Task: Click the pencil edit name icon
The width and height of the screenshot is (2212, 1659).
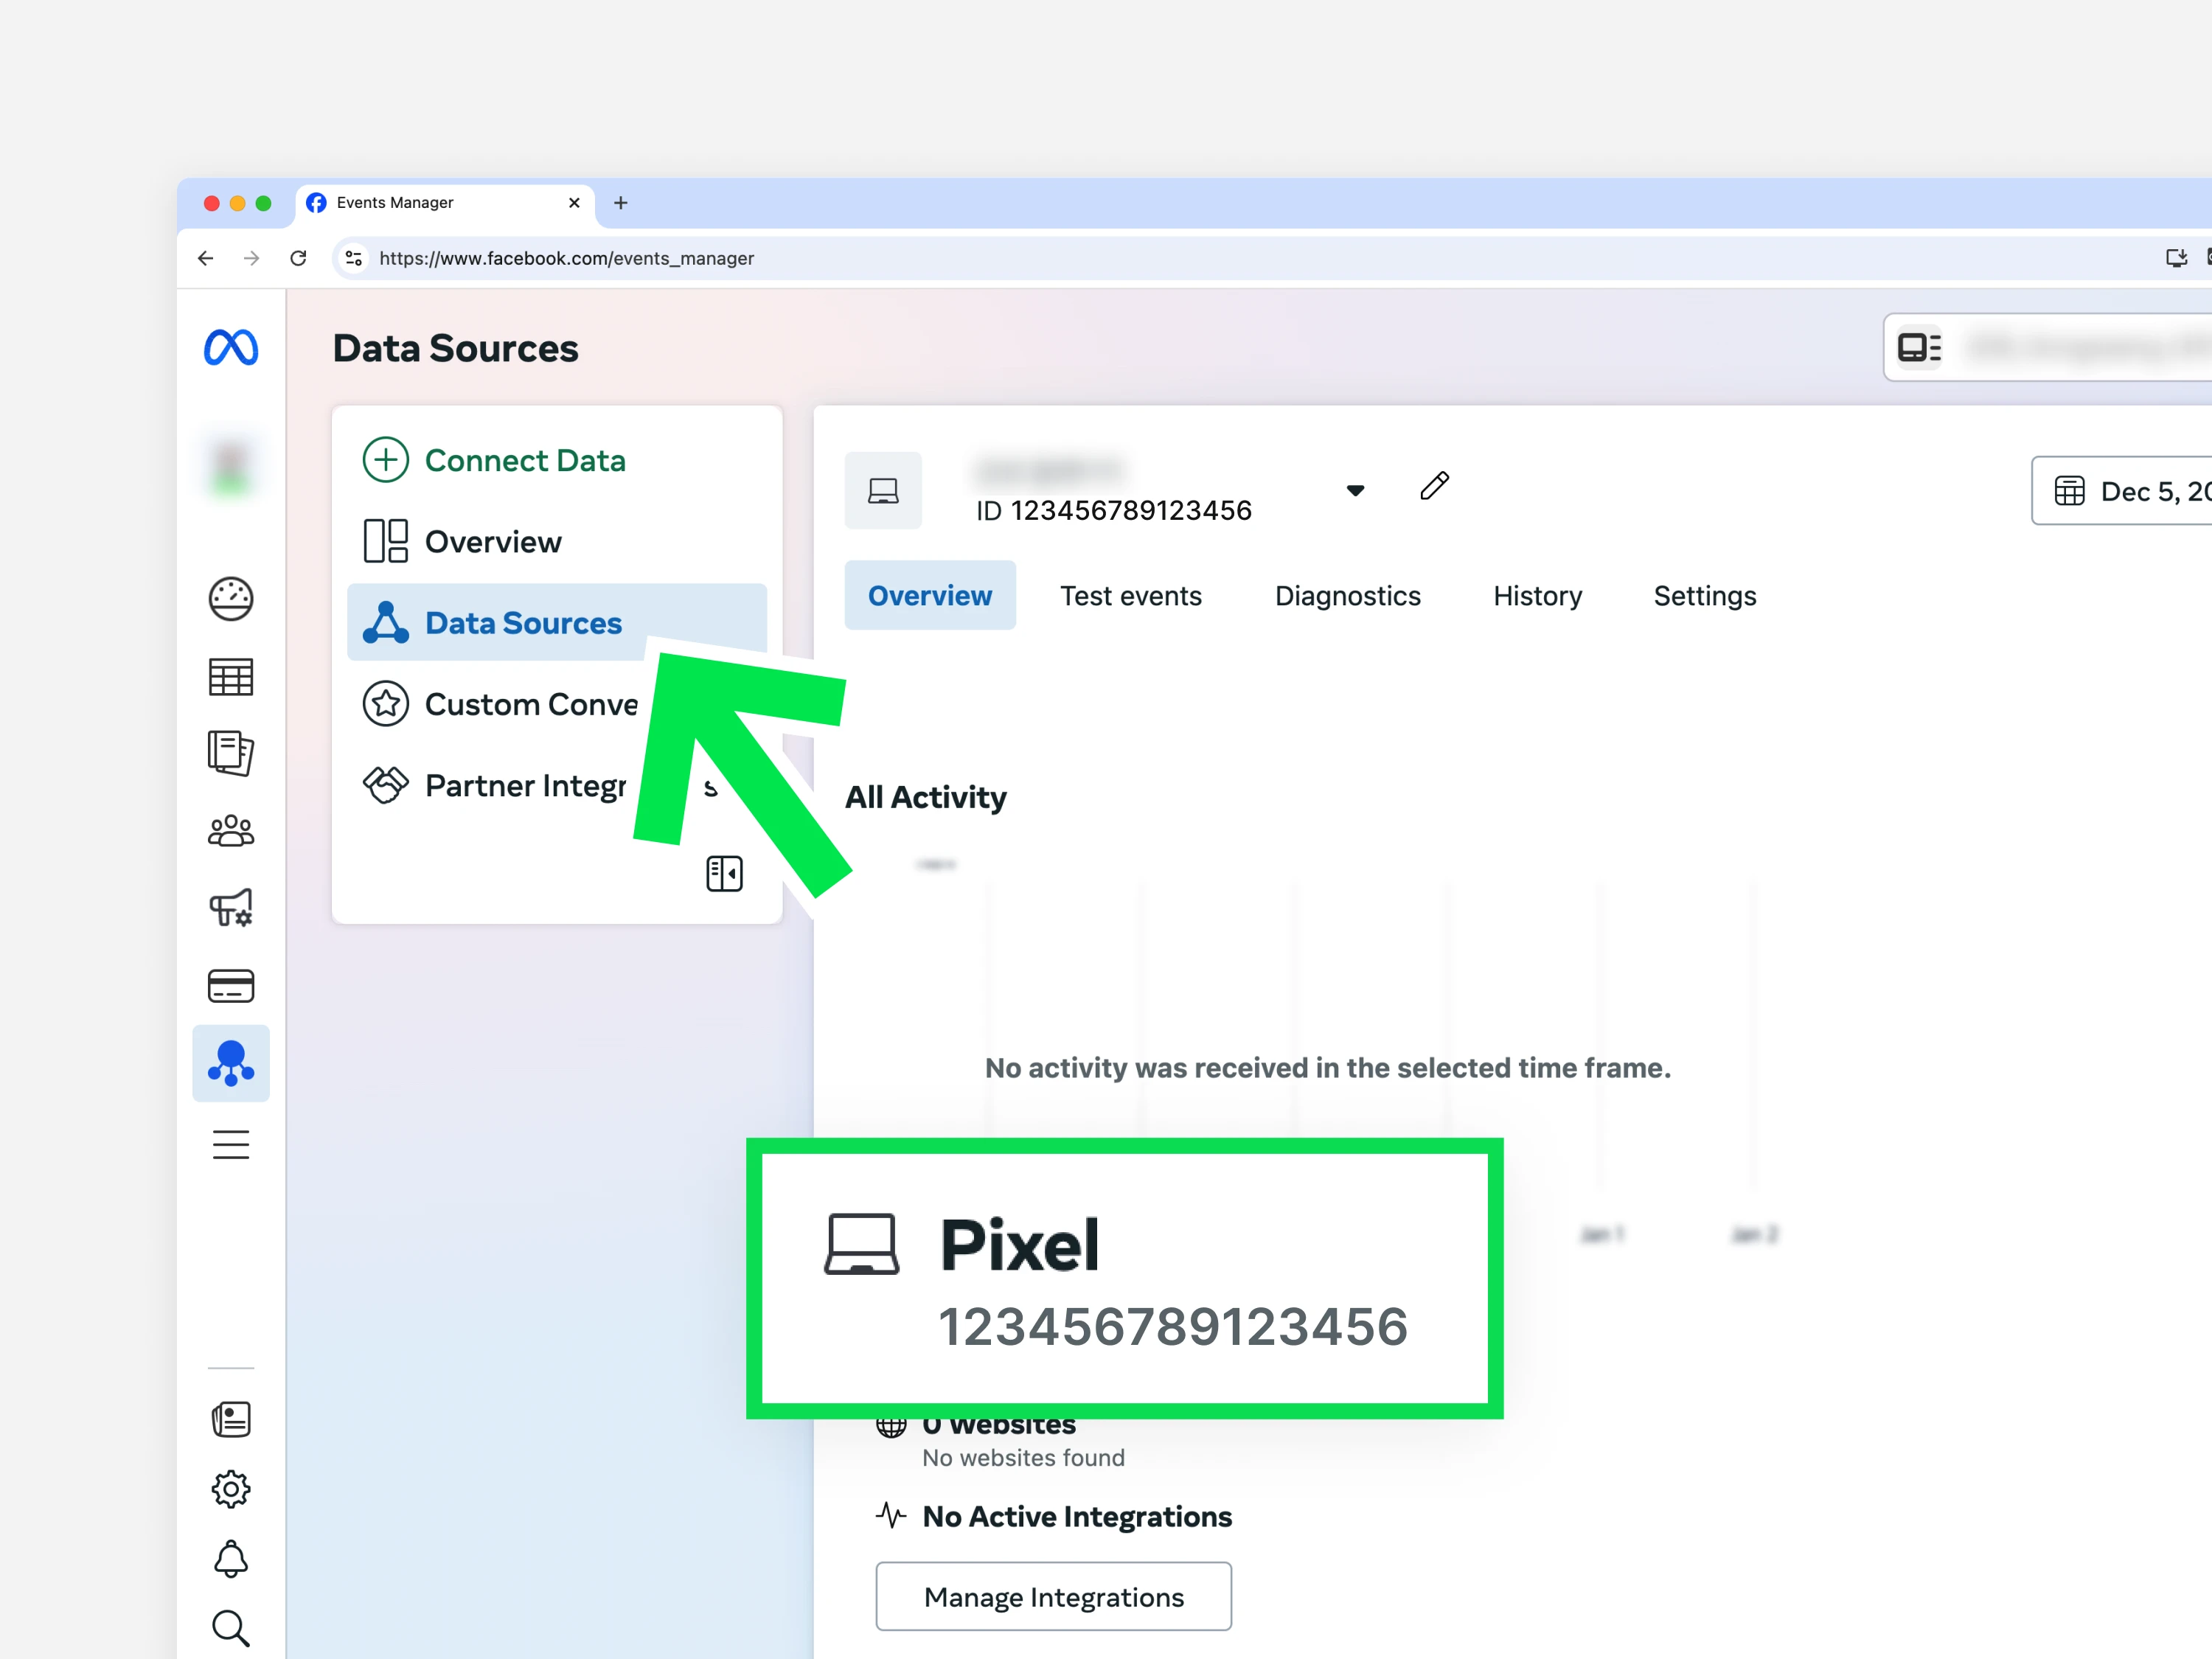Action: coord(1435,486)
